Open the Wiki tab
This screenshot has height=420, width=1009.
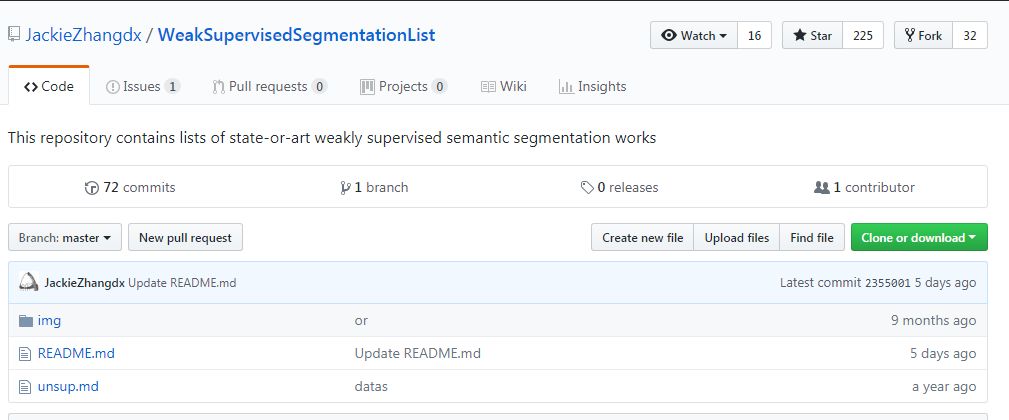tap(504, 87)
